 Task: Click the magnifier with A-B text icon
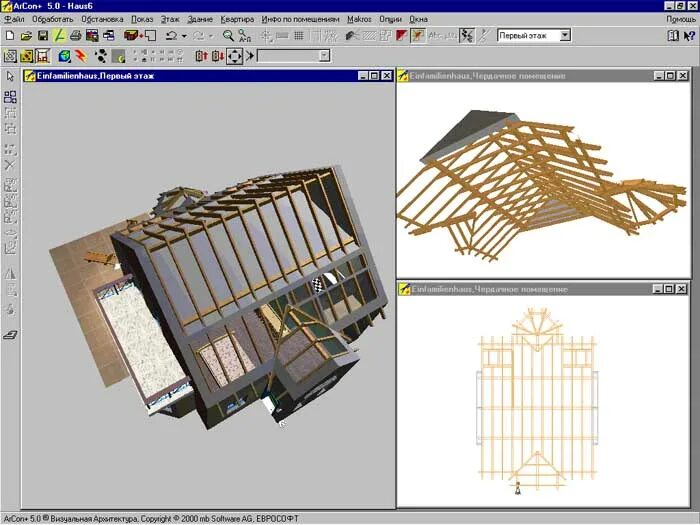coord(244,35)
